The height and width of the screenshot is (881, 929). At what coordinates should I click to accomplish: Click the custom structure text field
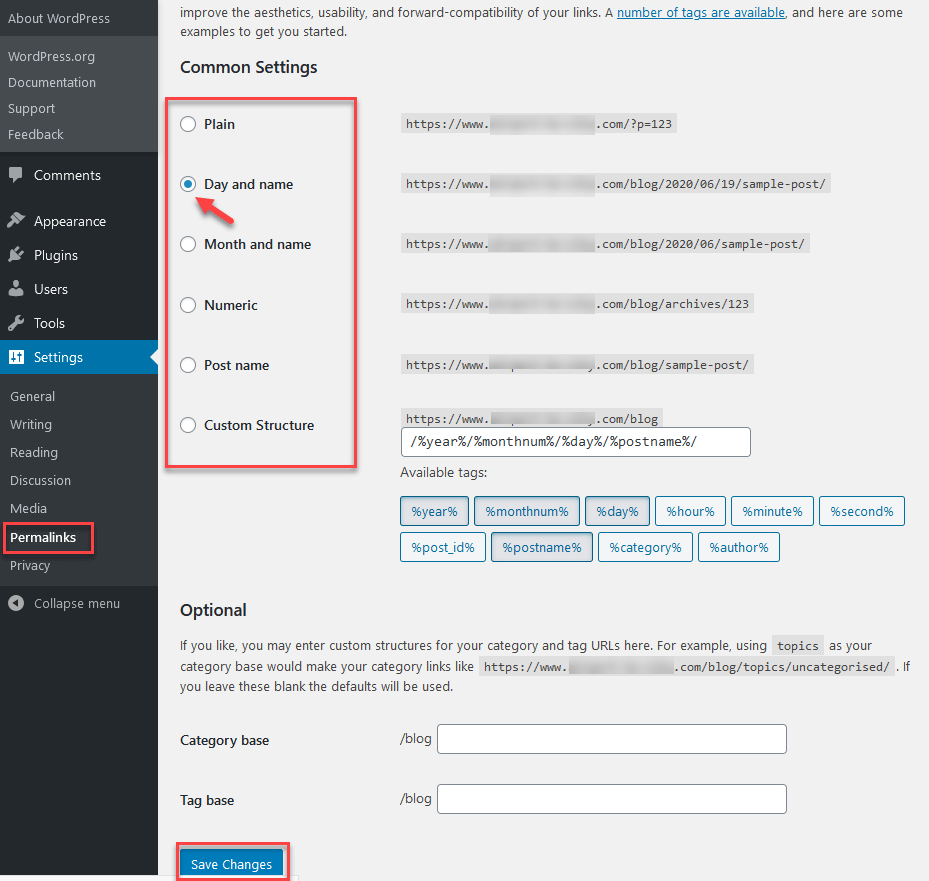[576, 442]
